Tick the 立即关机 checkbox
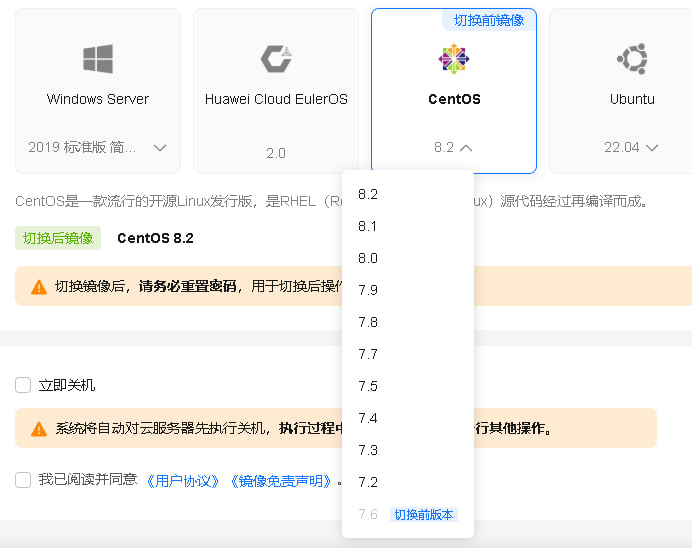 (x=23, y=385)
